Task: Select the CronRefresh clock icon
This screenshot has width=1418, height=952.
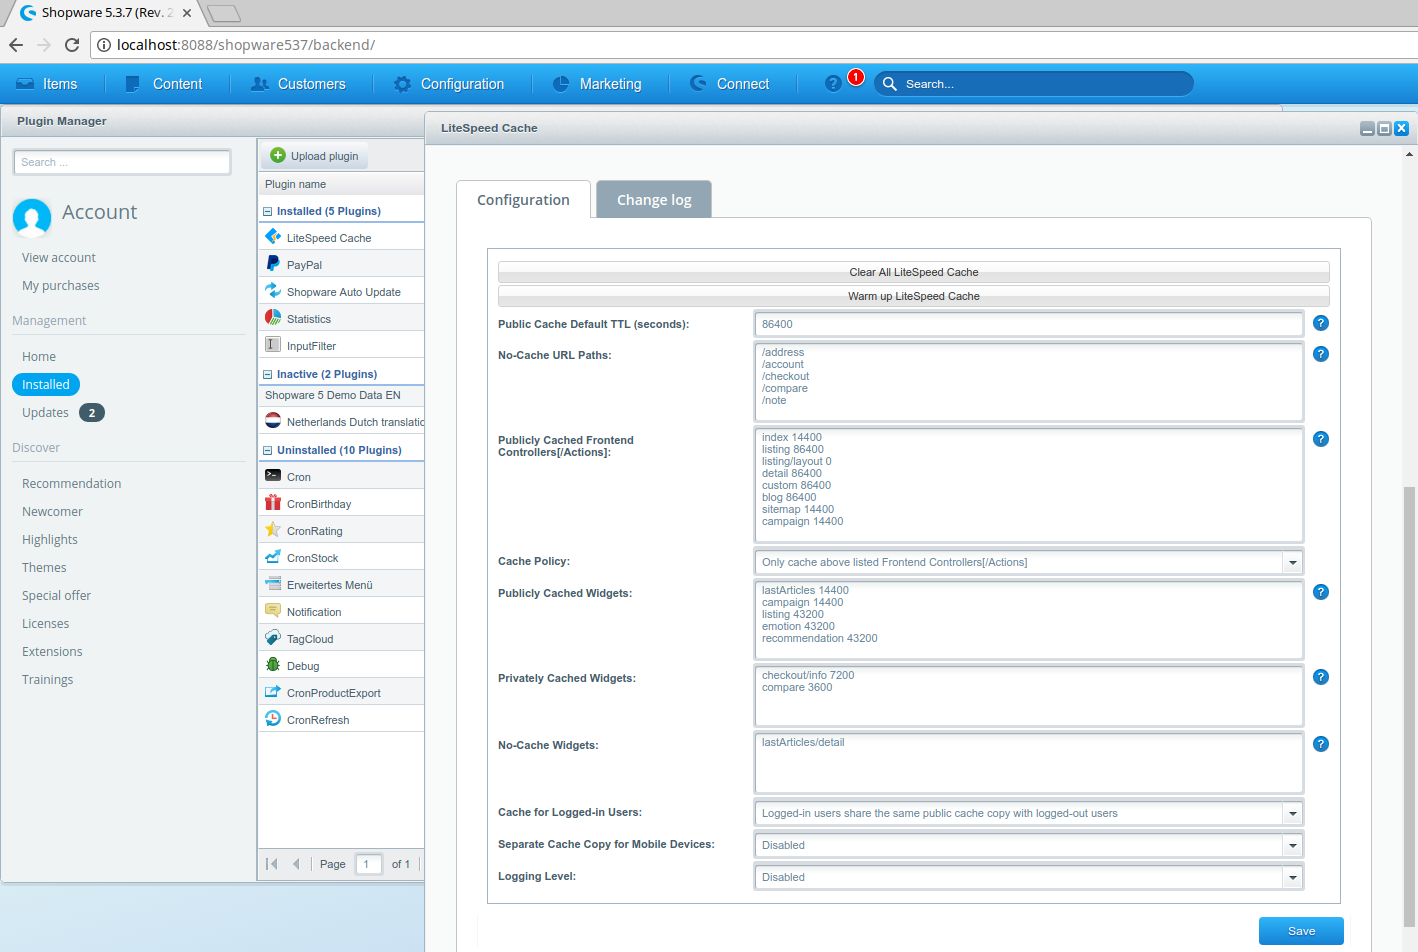Action: coord(273,719)
